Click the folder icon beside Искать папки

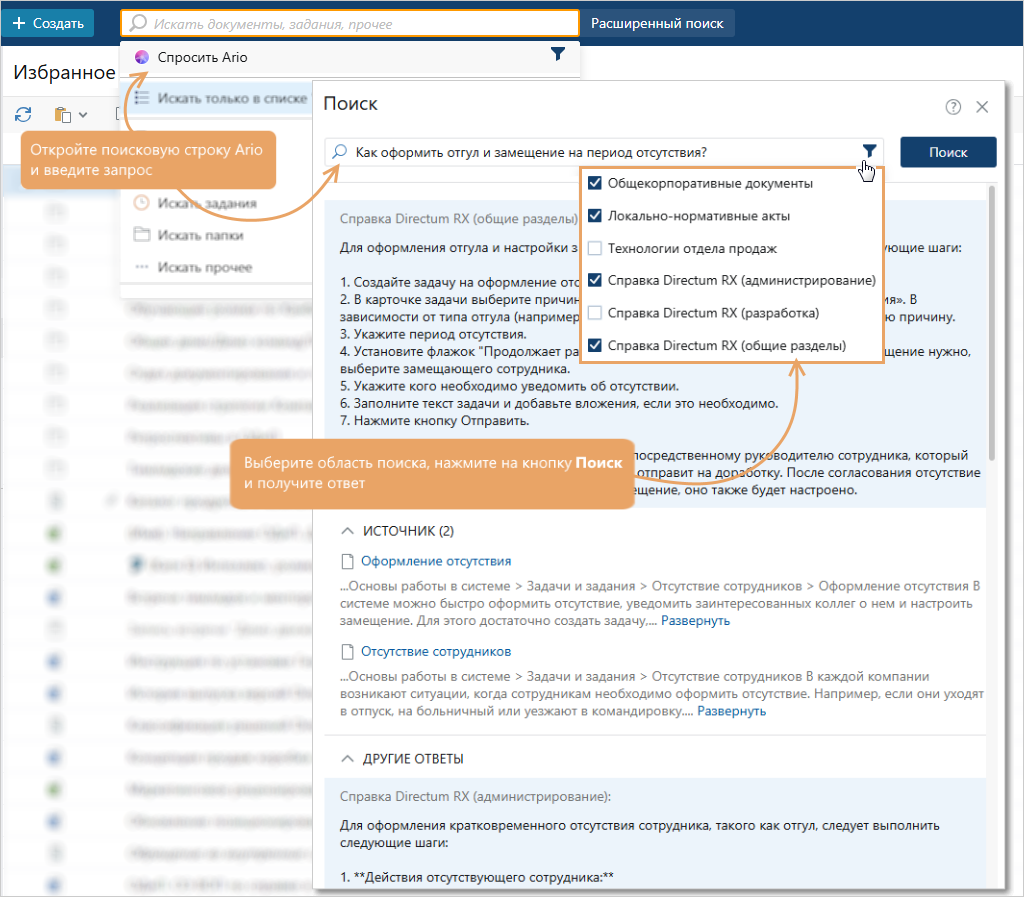[x=142, y=234]
